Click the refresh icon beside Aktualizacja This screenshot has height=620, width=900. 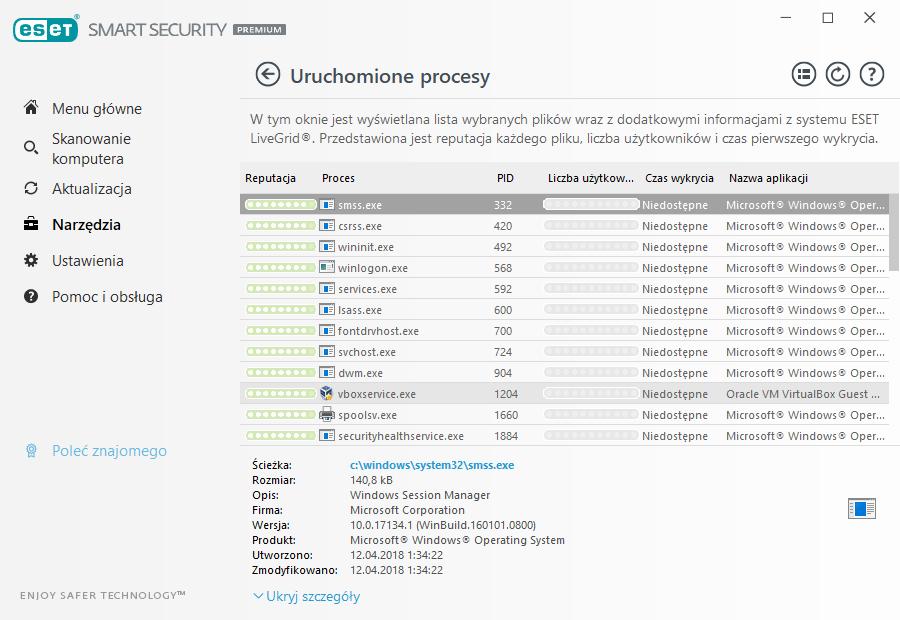click(31, 188)
